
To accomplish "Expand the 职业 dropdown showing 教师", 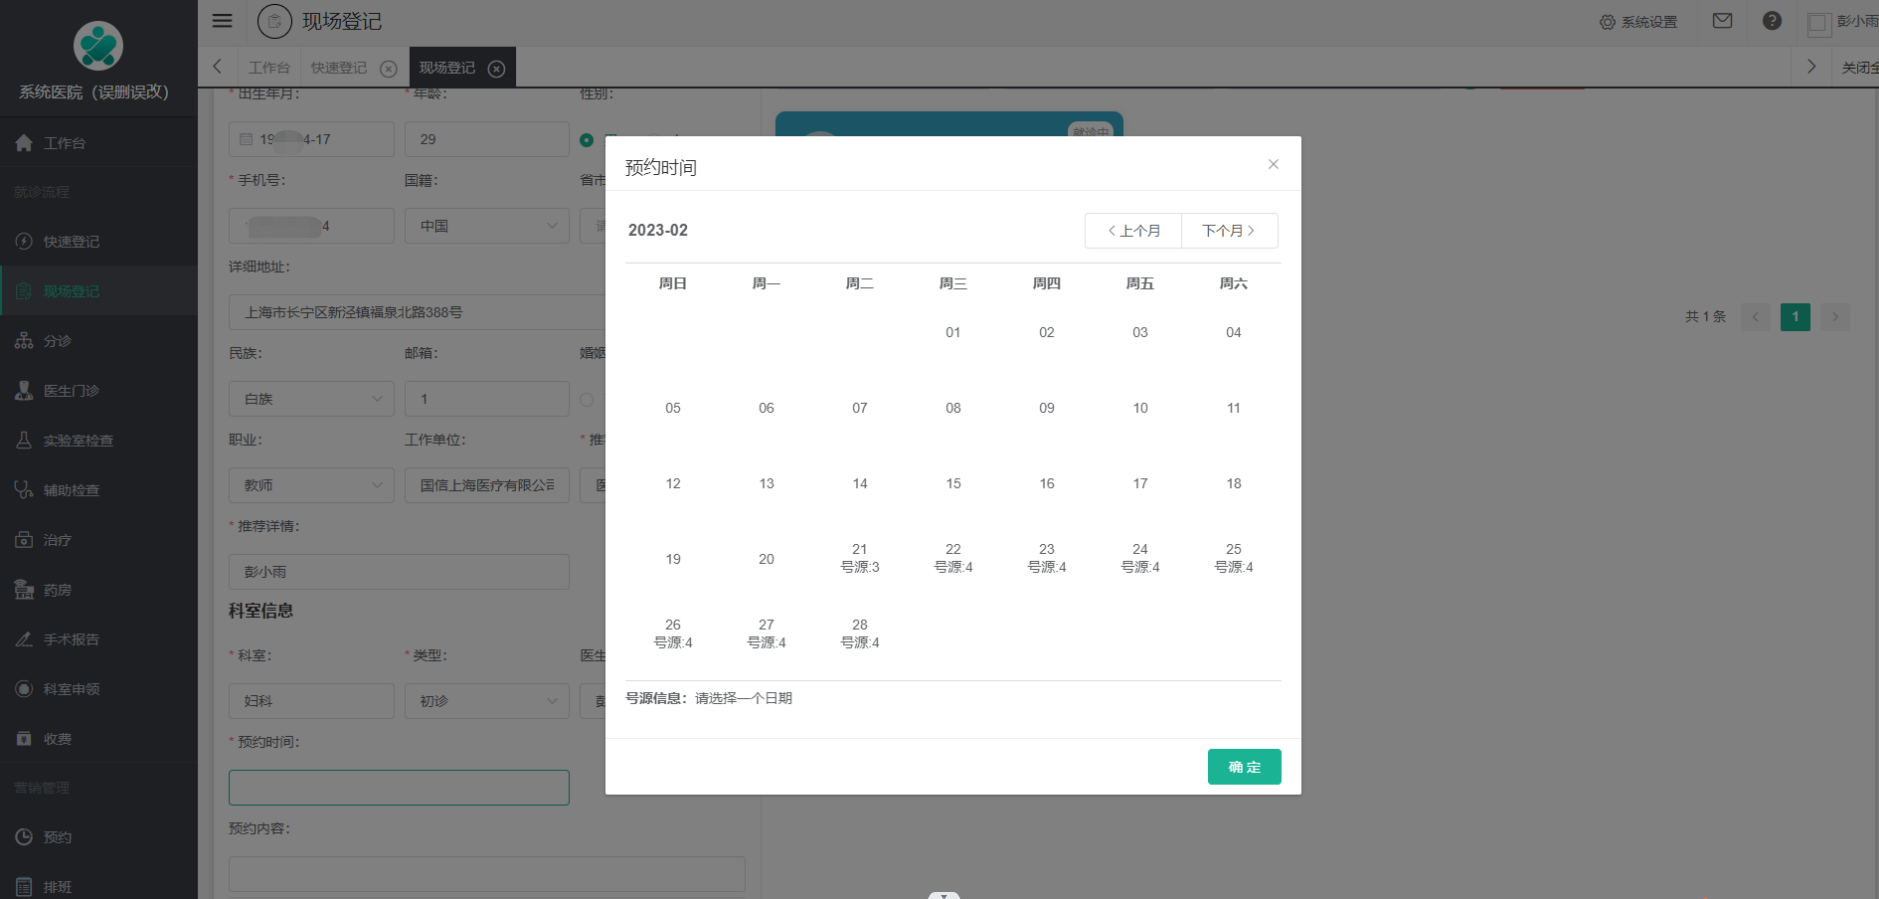I will coord(311,485).
